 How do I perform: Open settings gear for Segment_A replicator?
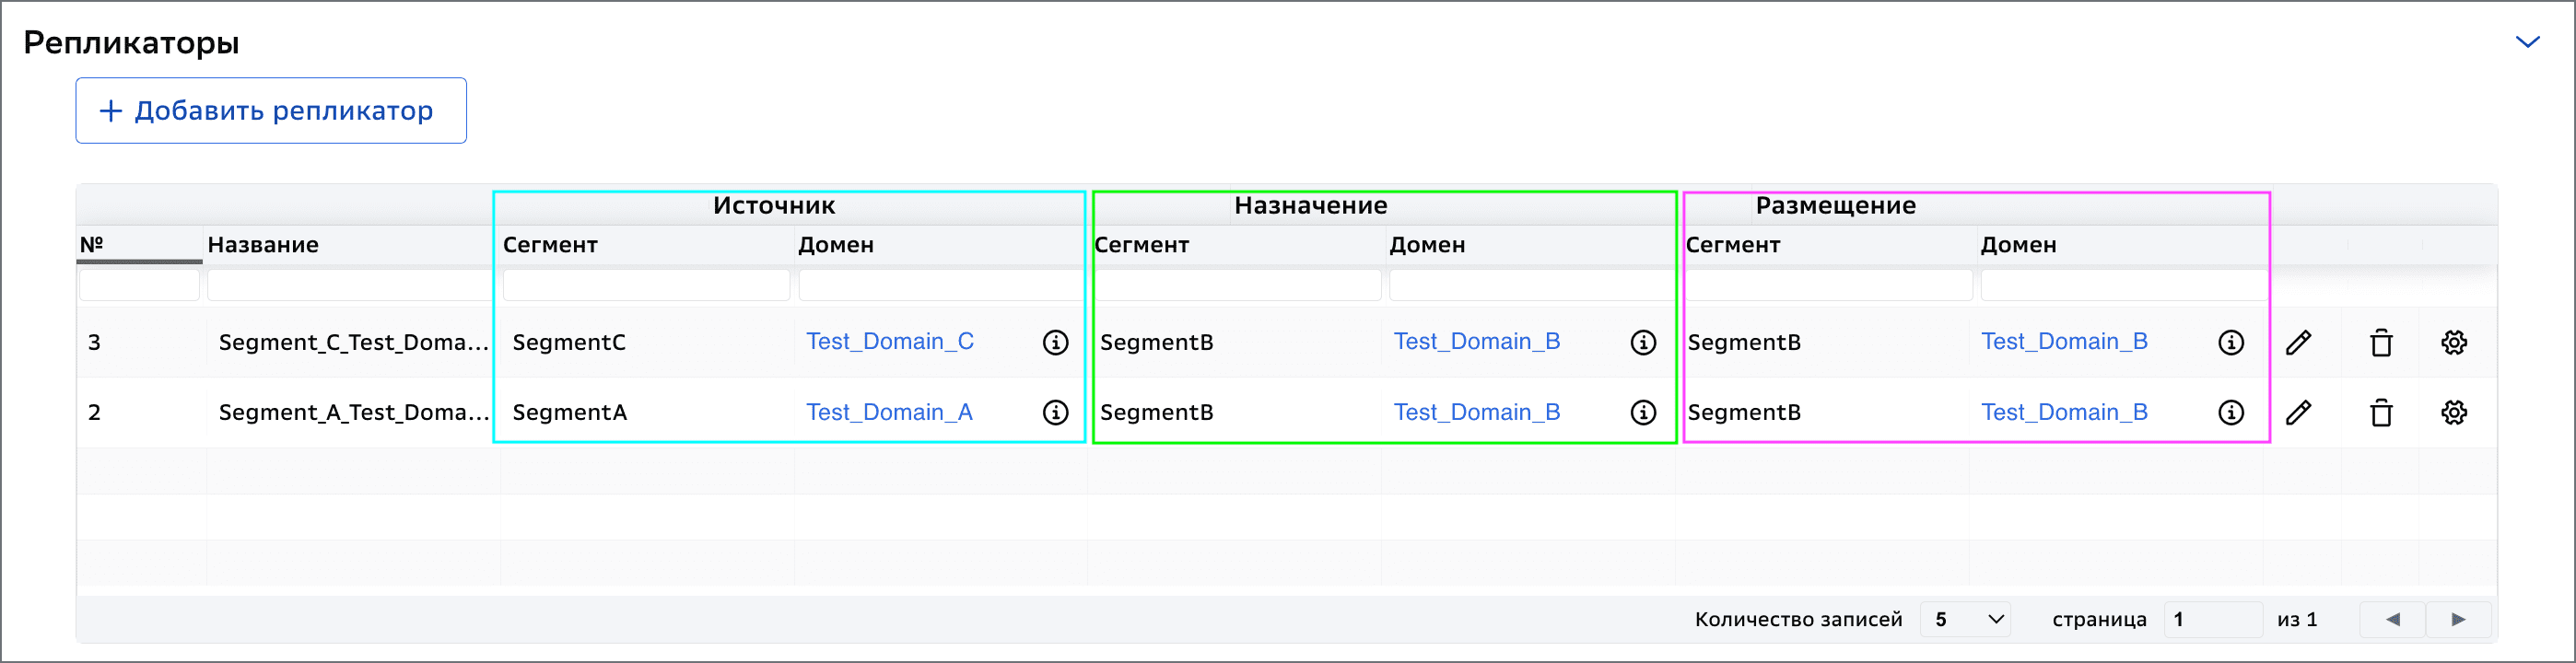[x=2454, y=412]
